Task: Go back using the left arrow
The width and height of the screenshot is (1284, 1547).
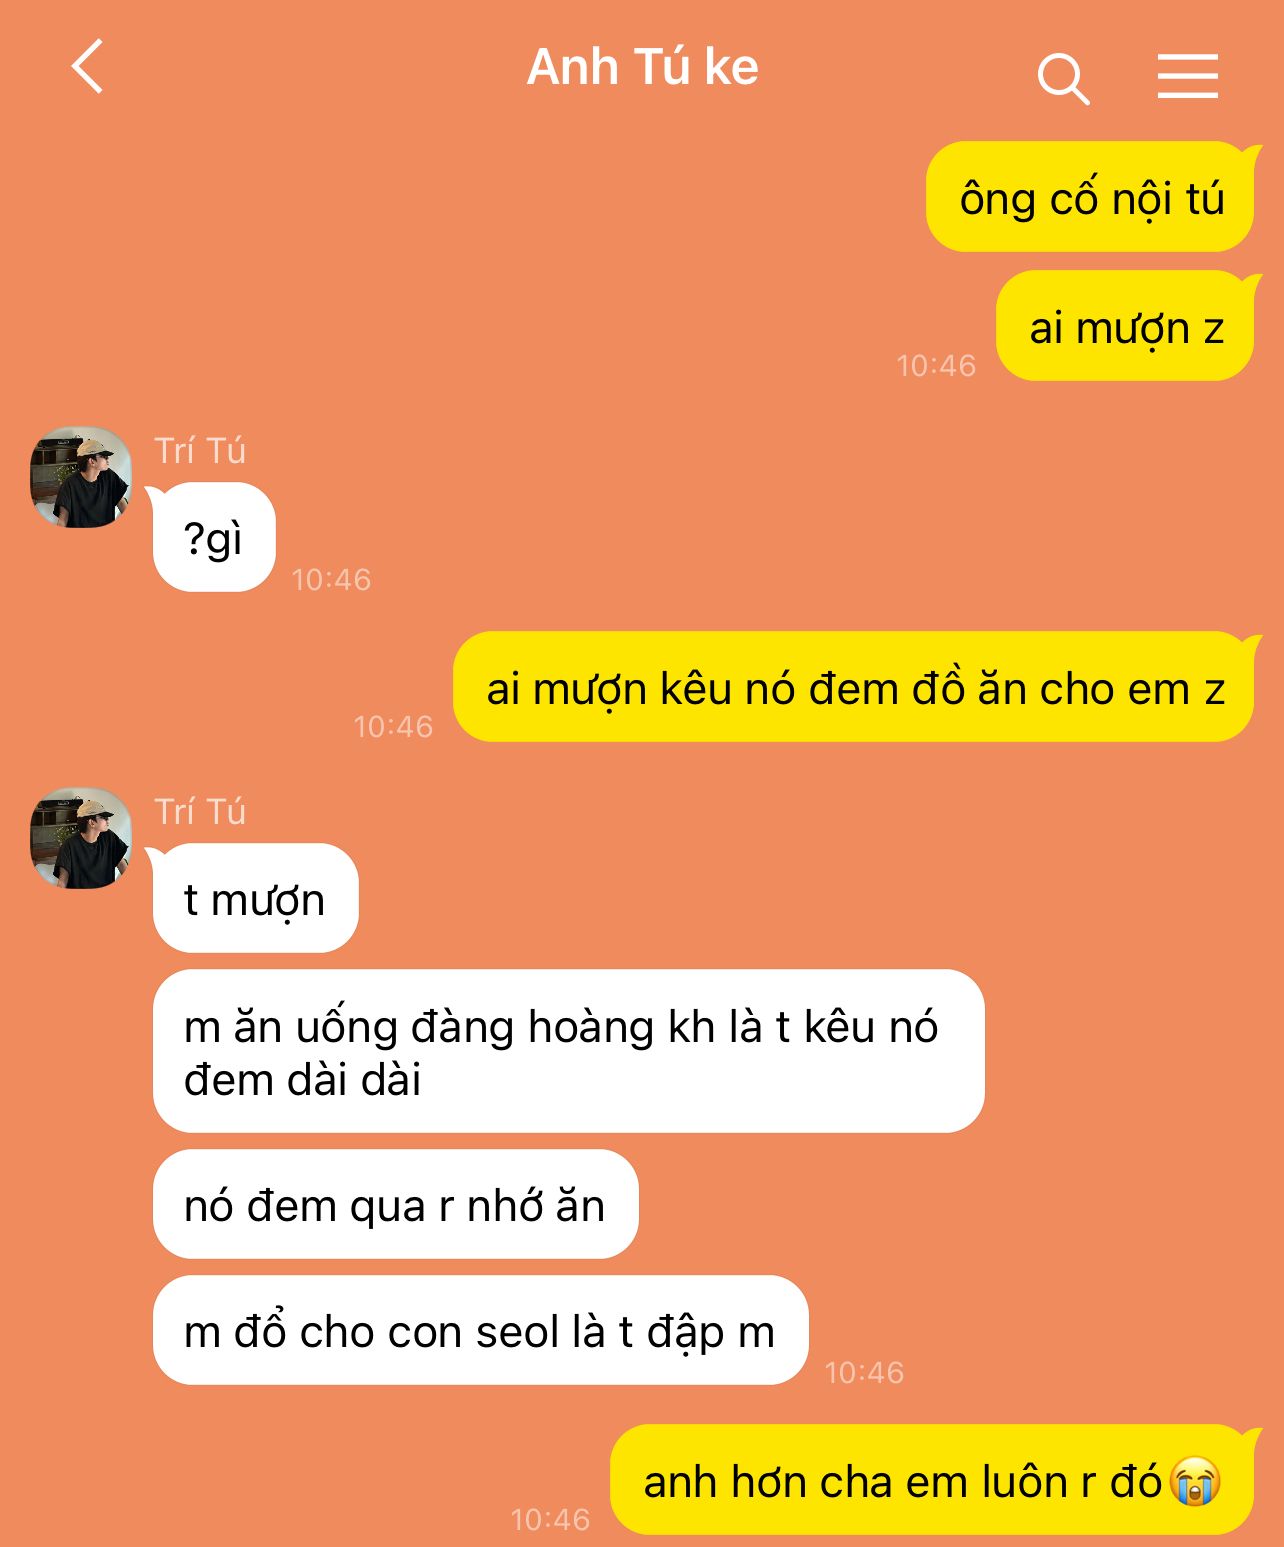Action: [88, 67]
